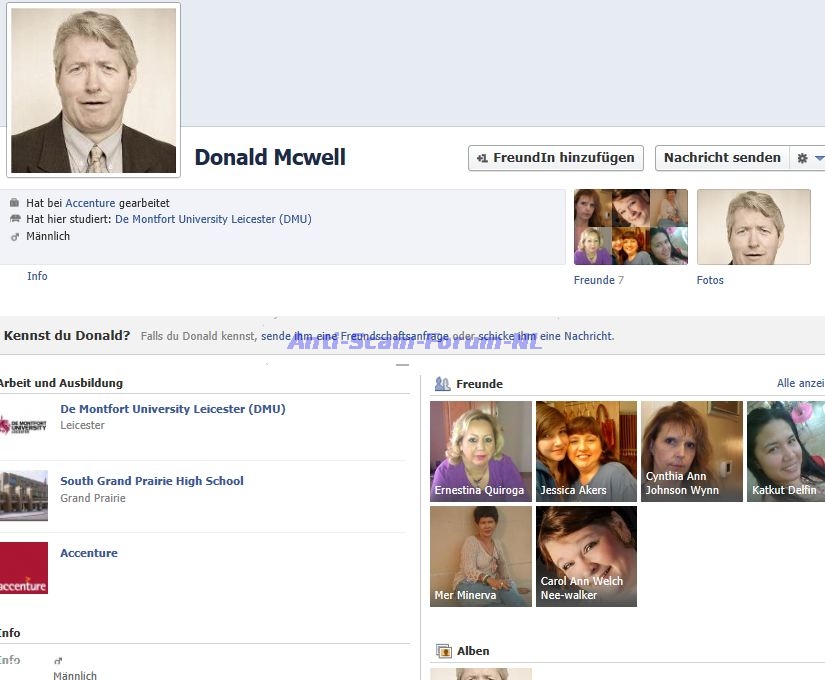Click the Accenture logo icon
This screenshot has height=680, width=825.
coord(24,568)
